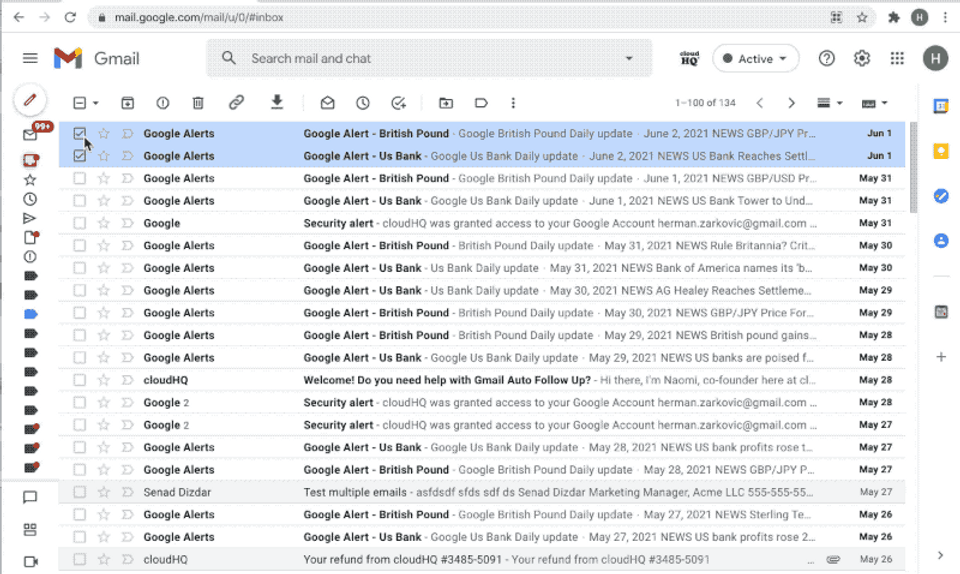The height and width of the screenshot is (574, 960).
Task: Report selected emails as spam
Action: point(163,103)
